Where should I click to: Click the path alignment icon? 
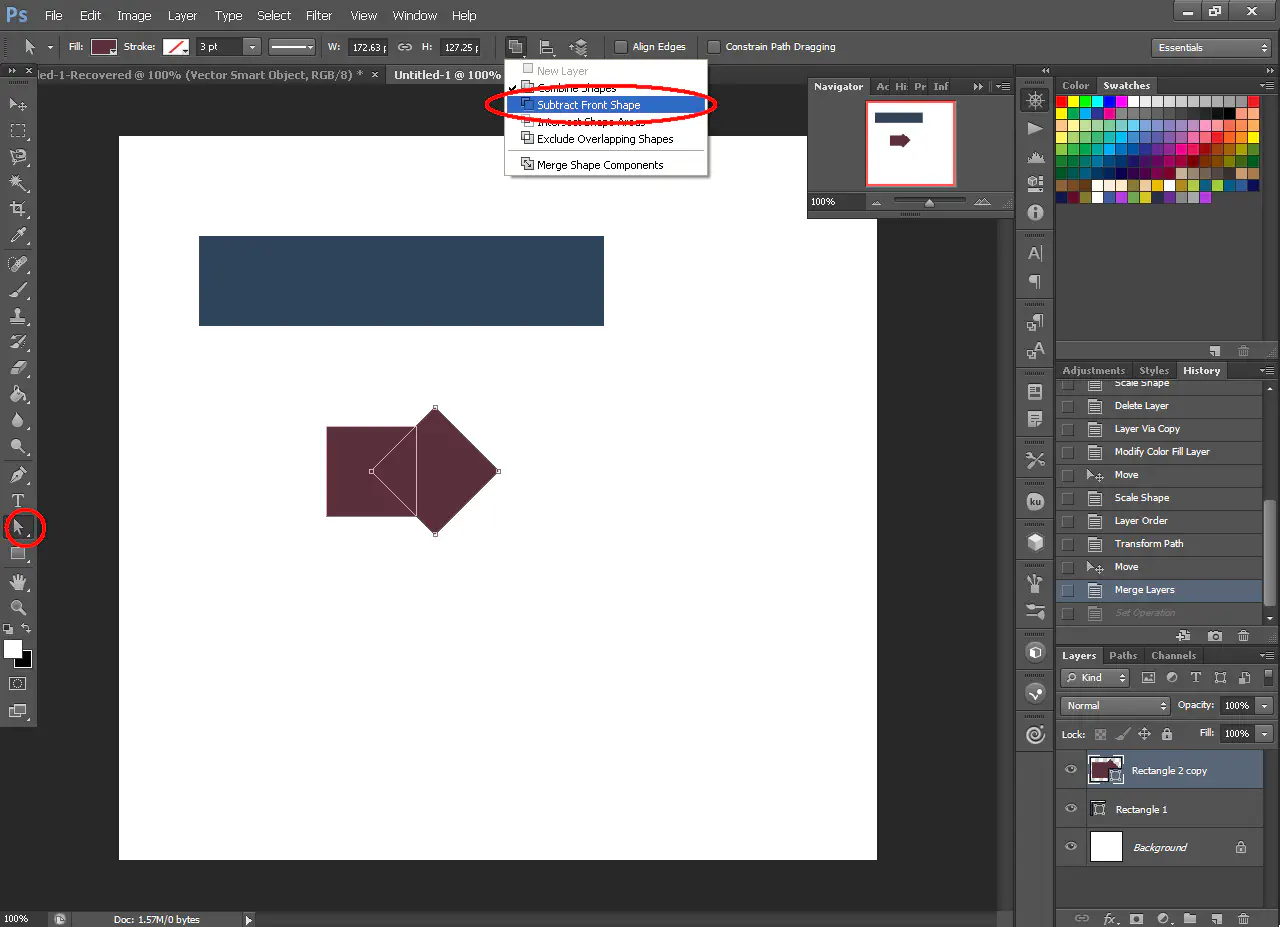click(x=547, y=47)
